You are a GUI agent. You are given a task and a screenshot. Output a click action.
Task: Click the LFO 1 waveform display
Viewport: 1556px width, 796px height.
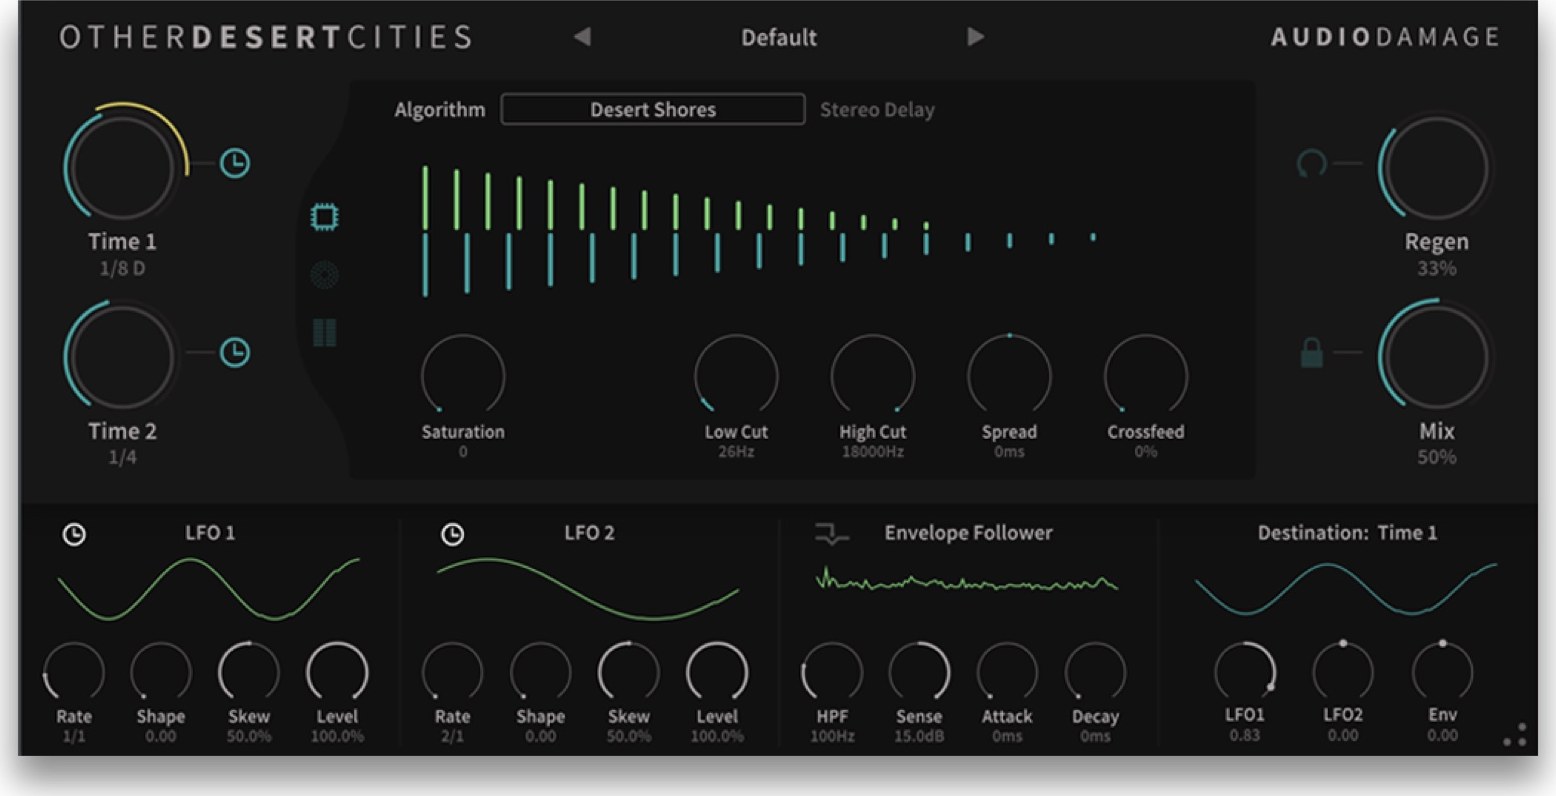coord(209,589)
